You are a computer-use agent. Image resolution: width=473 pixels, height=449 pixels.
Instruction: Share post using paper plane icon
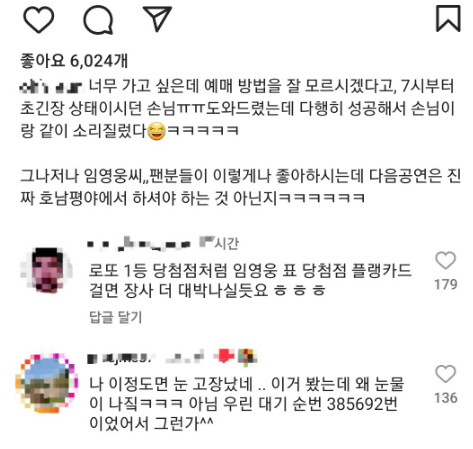coord(157,19)
